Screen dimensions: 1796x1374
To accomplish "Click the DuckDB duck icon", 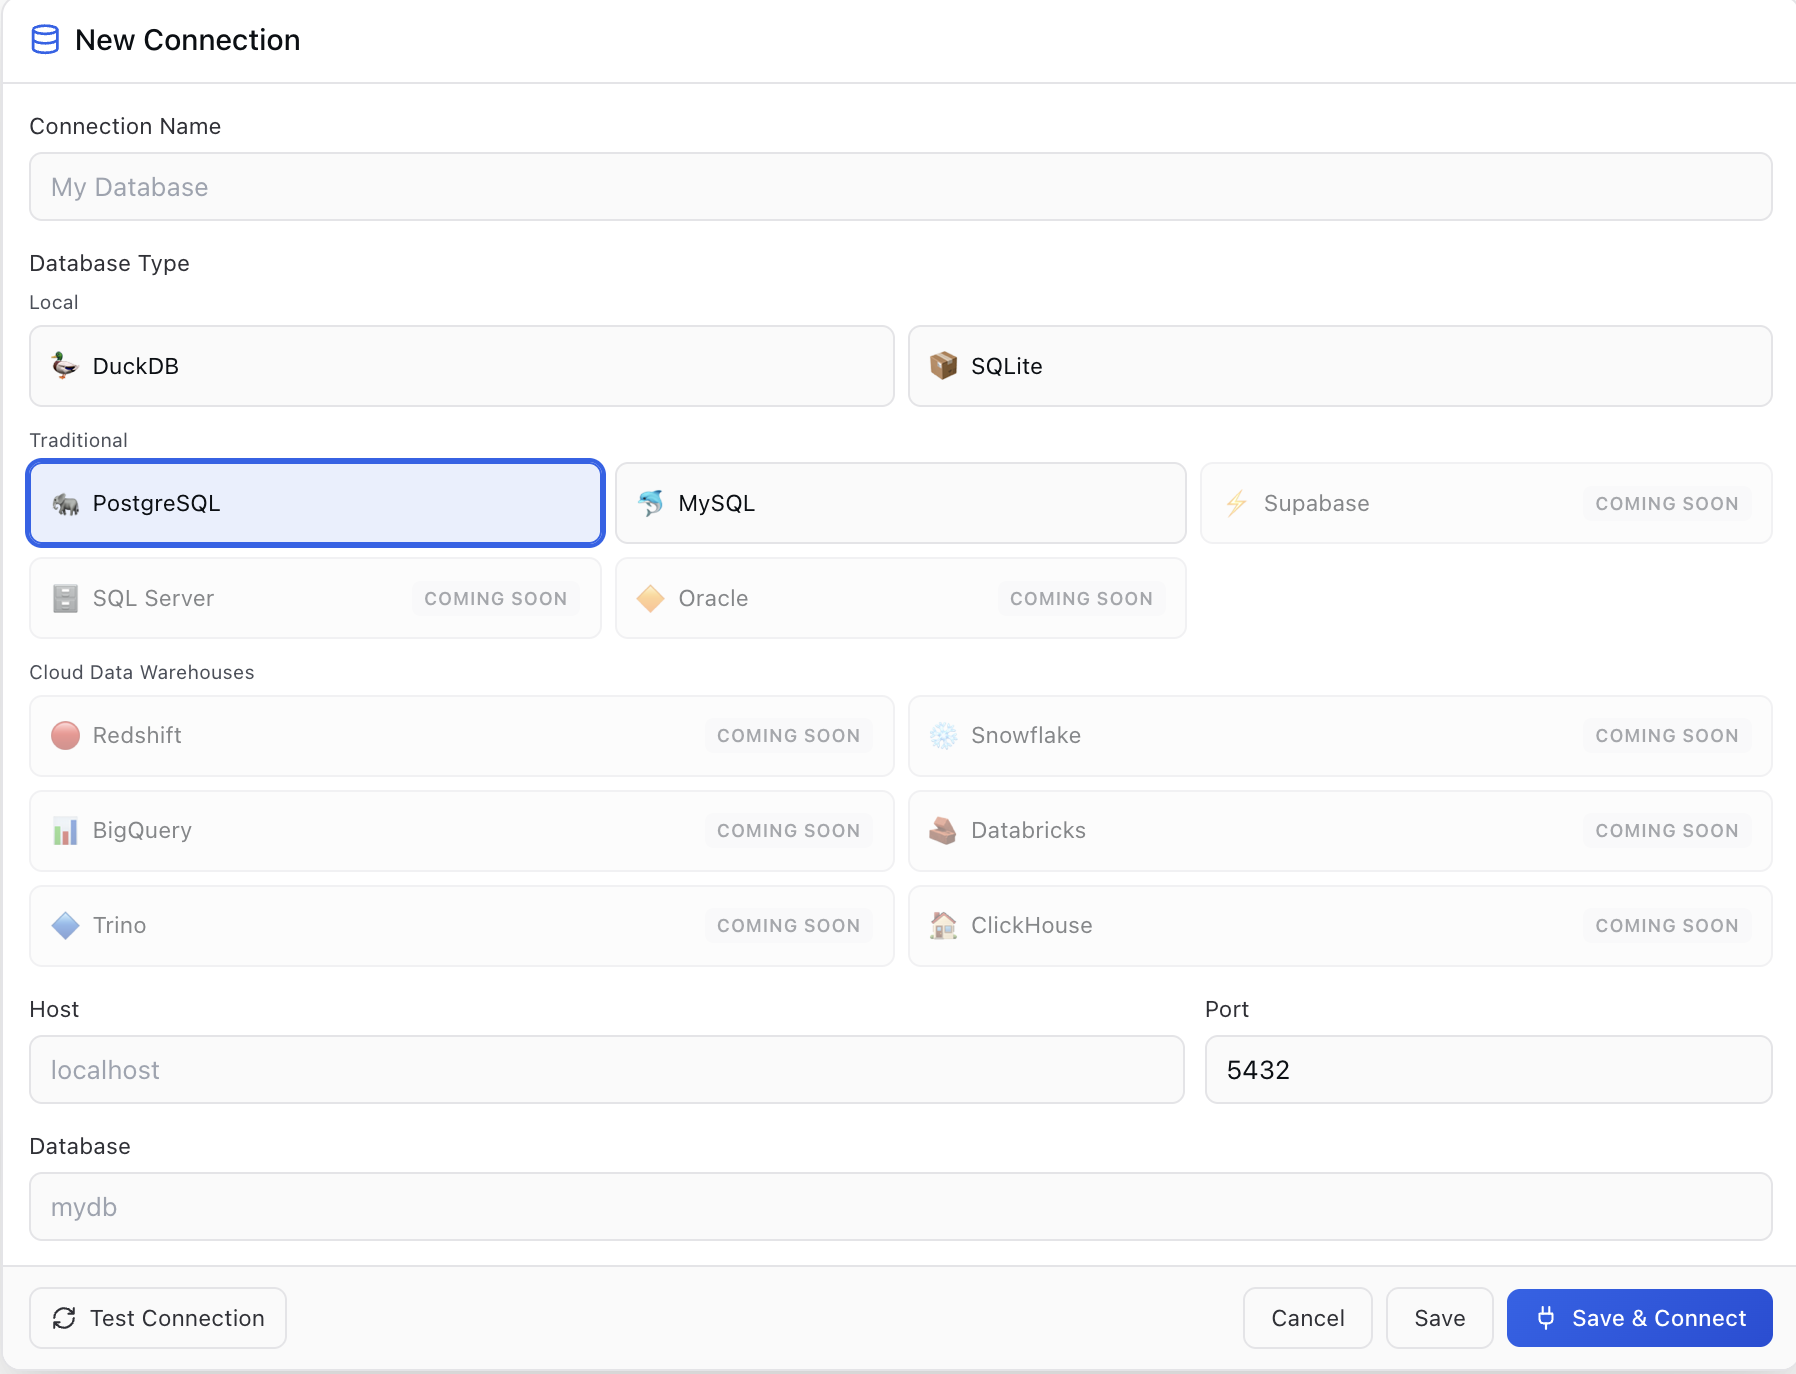I will pos(63,366).
